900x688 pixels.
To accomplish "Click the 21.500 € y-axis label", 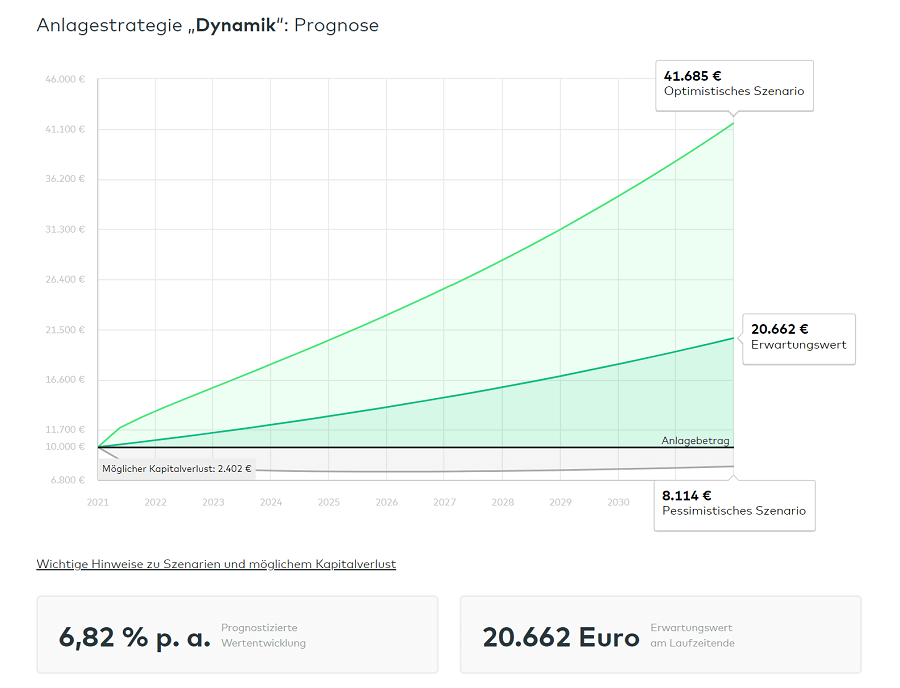I will [65, 330].
